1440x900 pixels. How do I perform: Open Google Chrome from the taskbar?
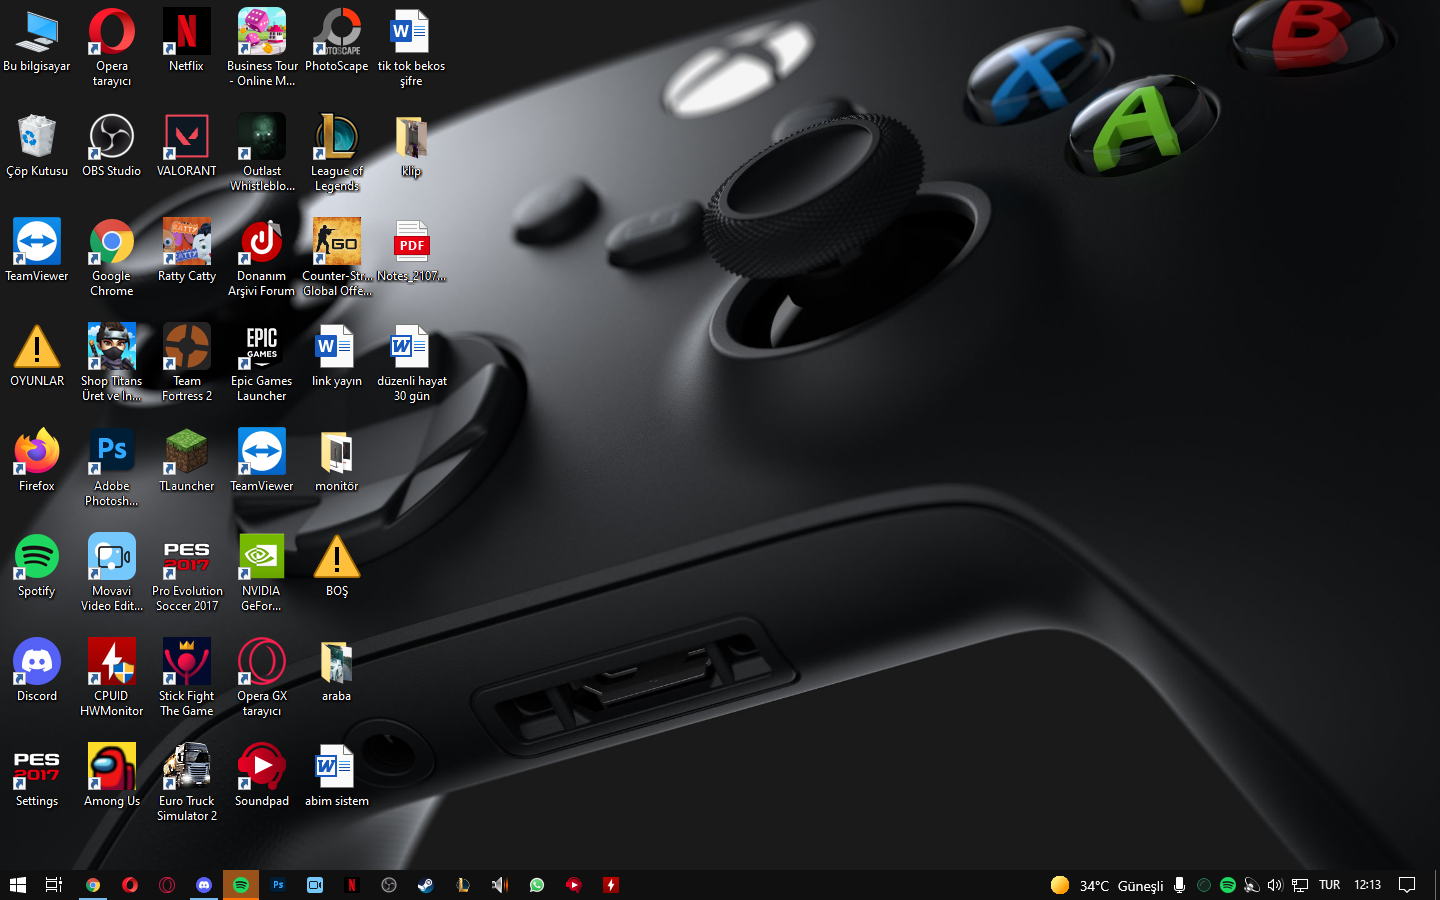[x=93, y=885]
